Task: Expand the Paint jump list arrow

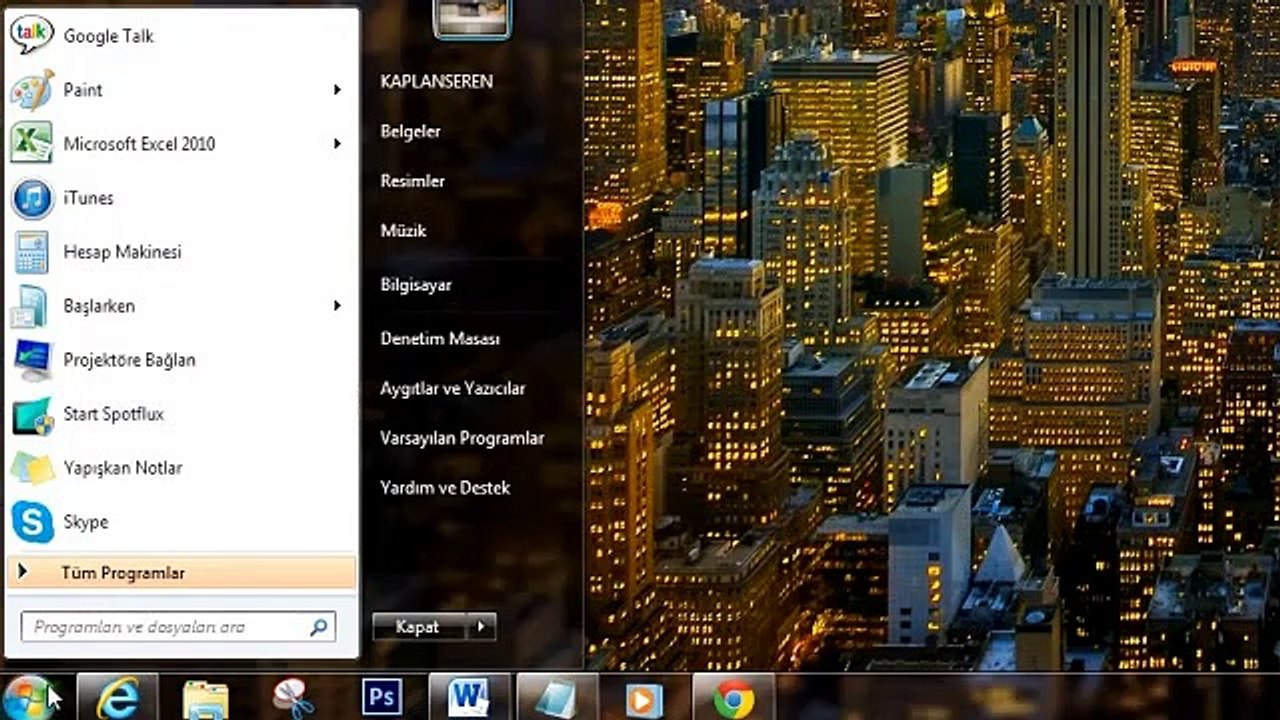Action: pos(337,90)
